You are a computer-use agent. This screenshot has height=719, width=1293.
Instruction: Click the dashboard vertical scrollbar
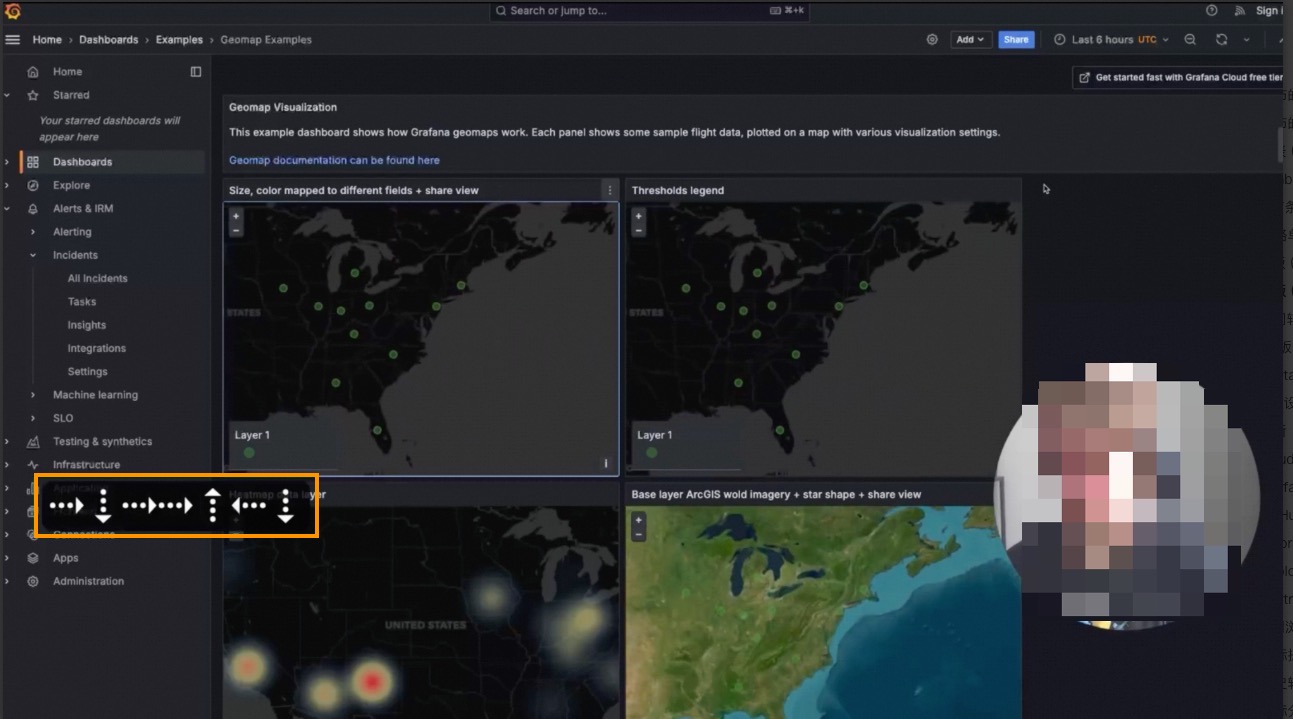coord(1278,144)
